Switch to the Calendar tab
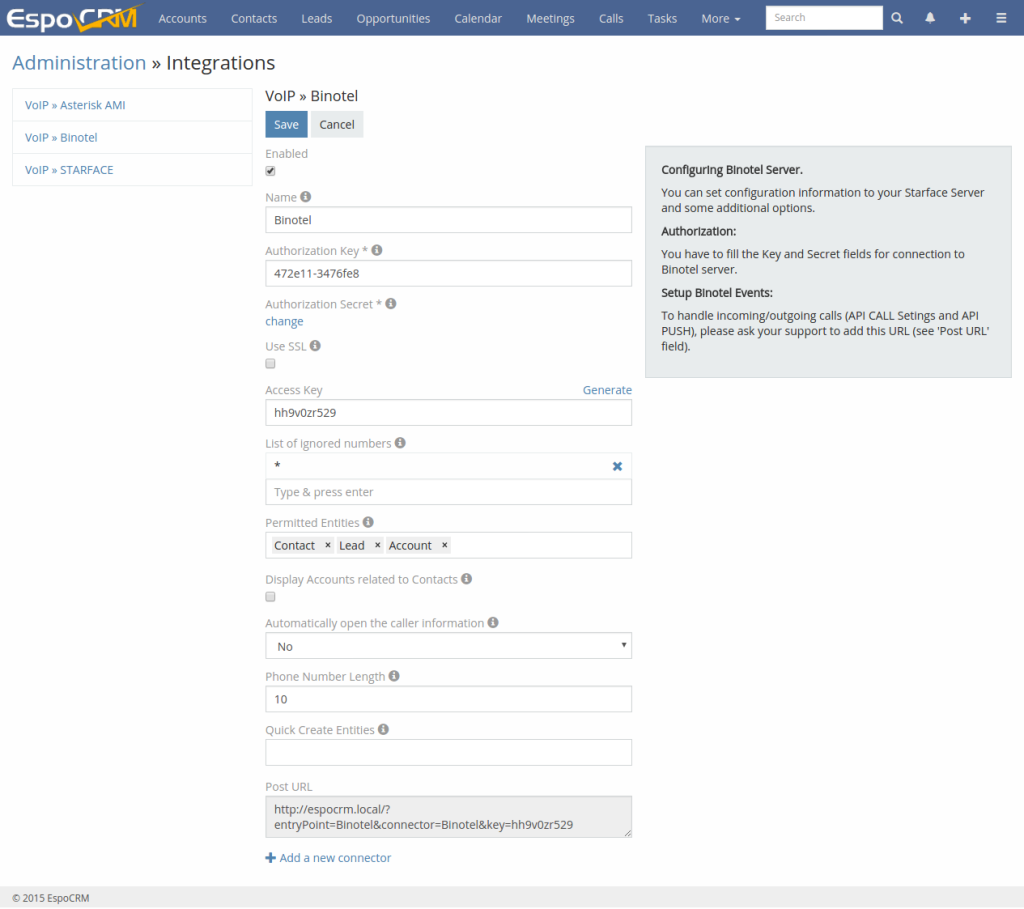Viewport: 1024px width, 909px height. 478,18
